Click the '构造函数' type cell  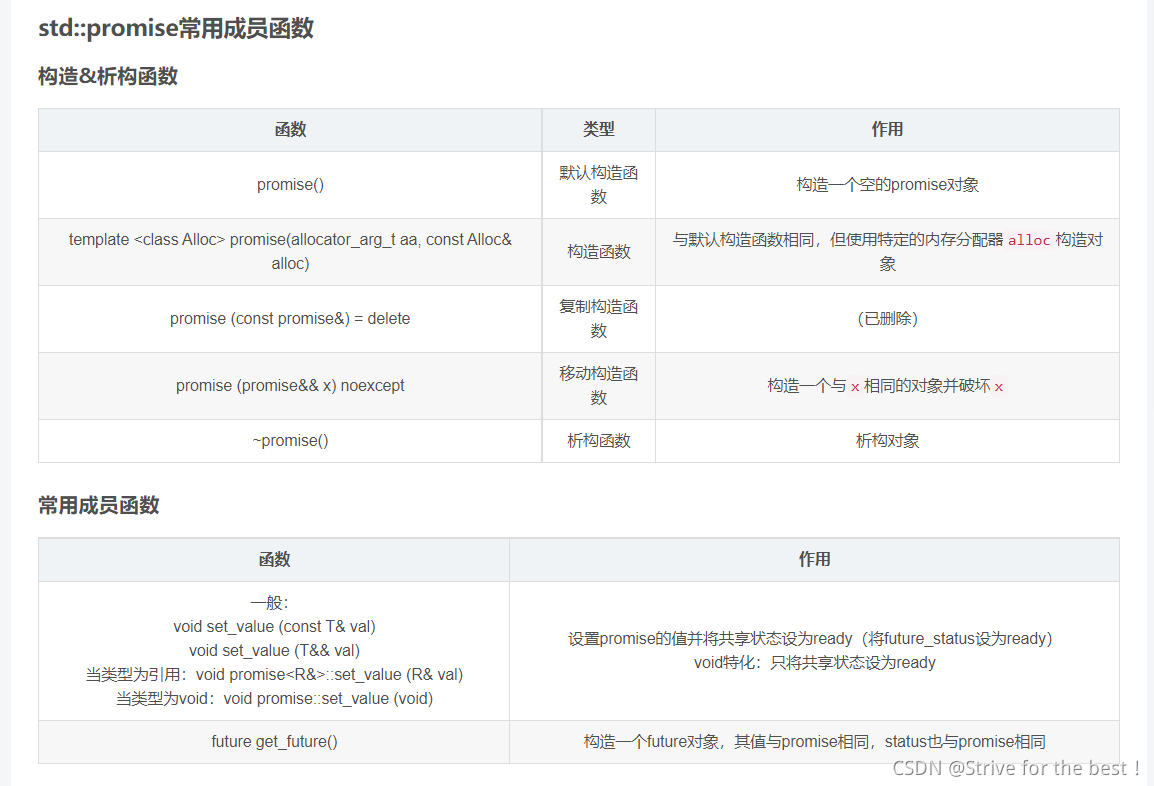(x=598, y=252)
